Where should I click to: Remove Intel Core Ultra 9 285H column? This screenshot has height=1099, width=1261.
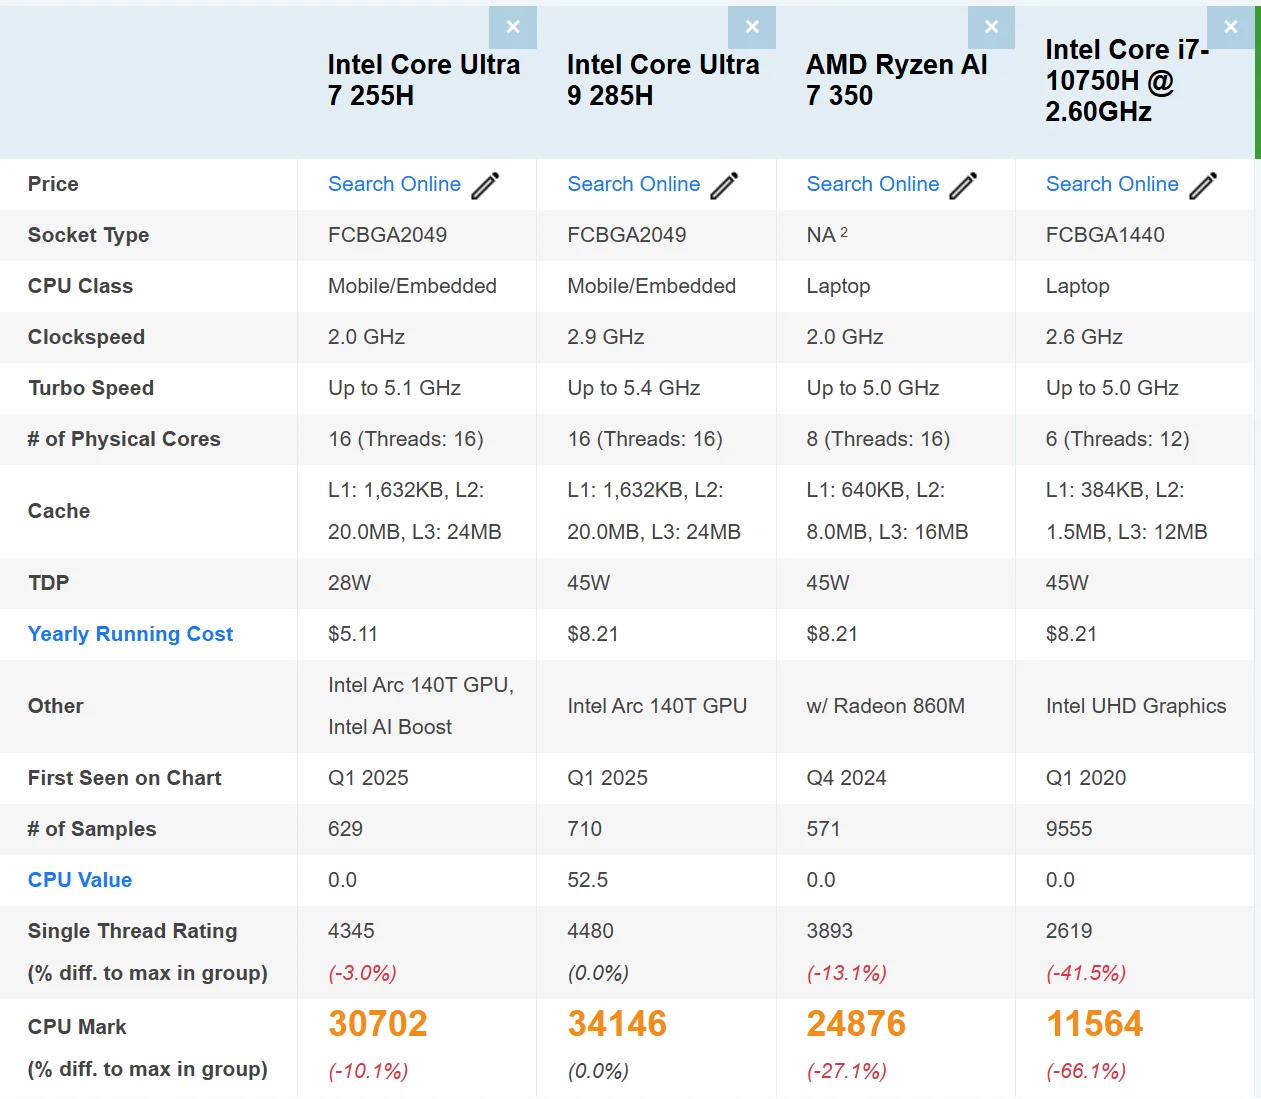[x=752, y=28]
